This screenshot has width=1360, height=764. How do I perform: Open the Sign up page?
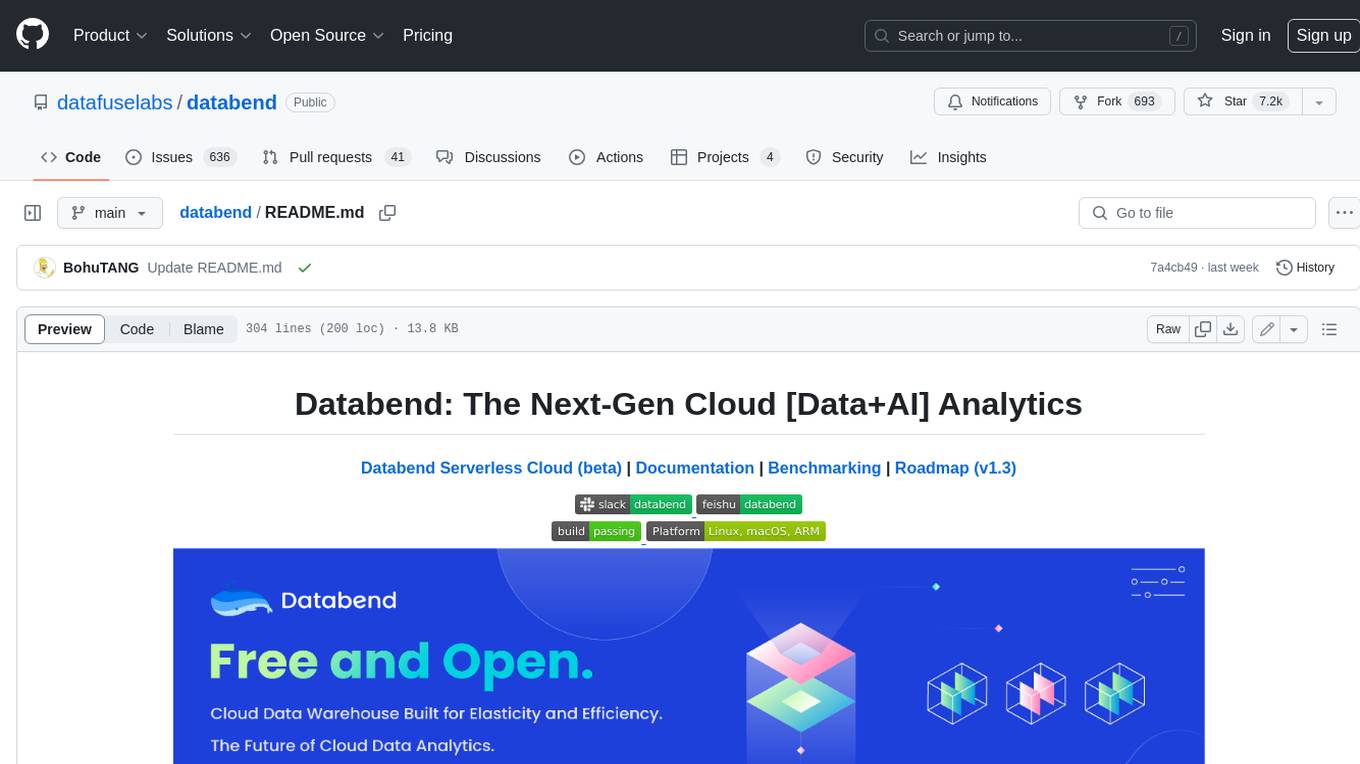pyautogui.click(x=1323, y=35)
